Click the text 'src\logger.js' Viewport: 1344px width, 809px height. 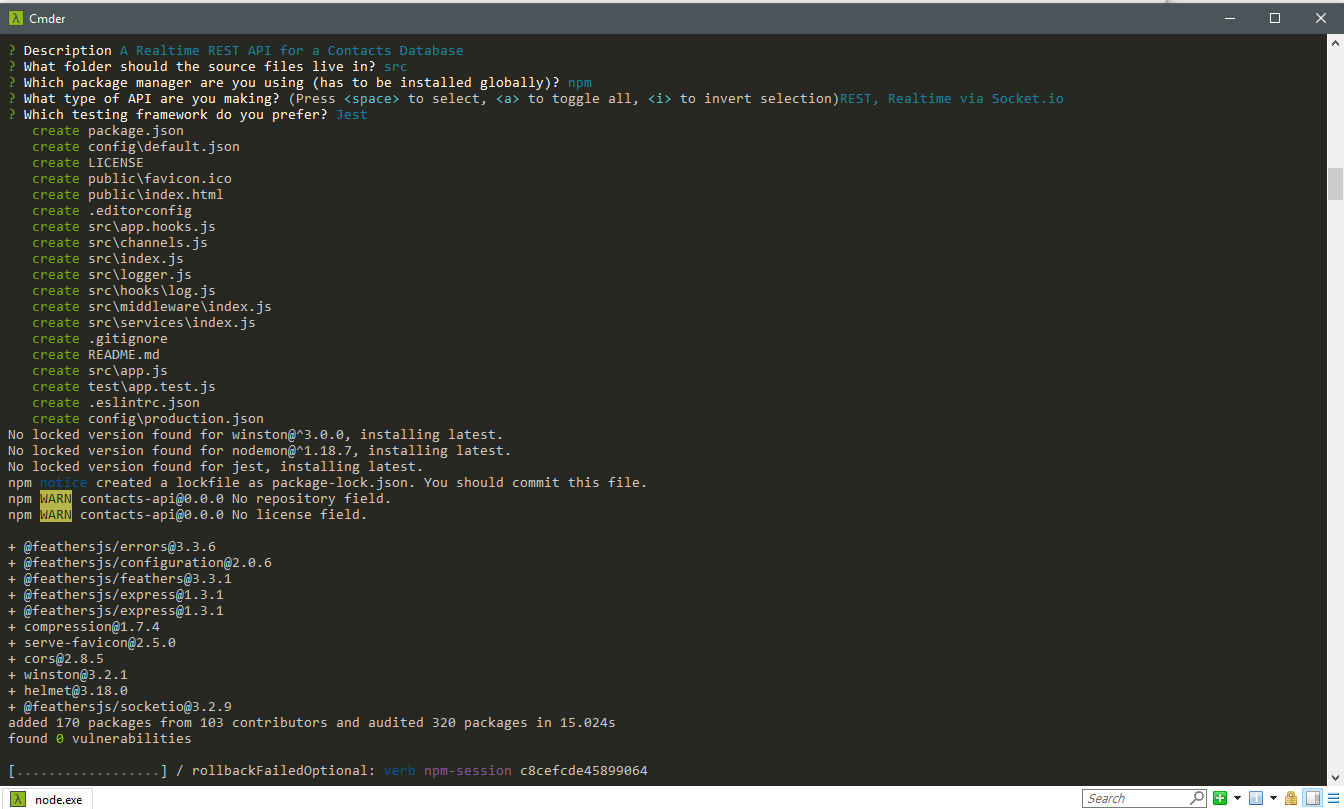[x=140, y=275]
